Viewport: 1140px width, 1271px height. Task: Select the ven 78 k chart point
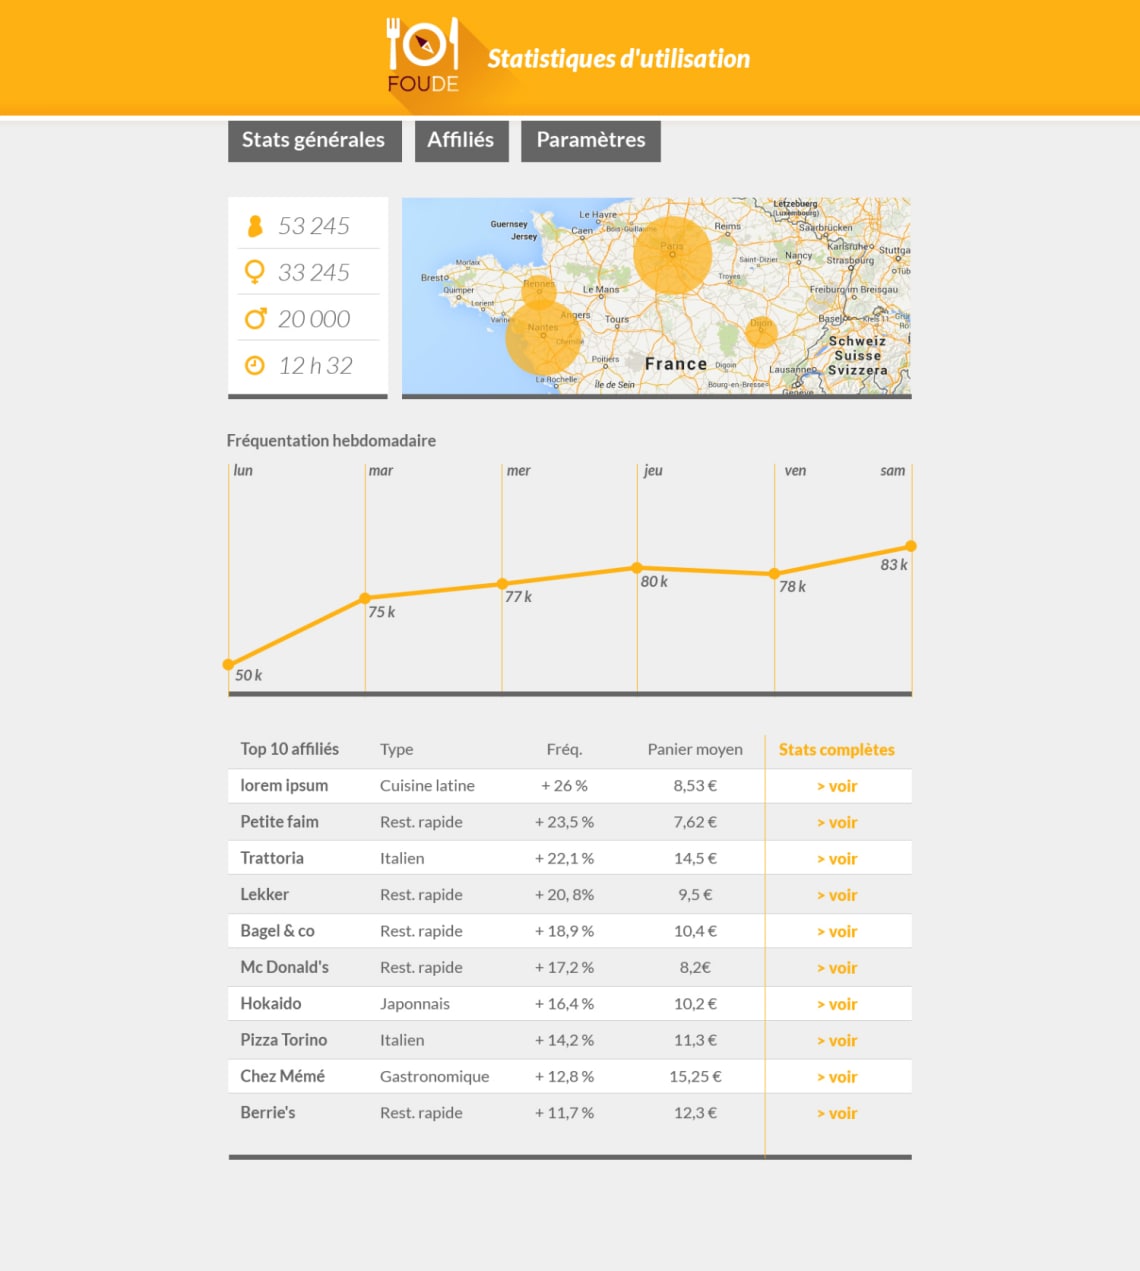point(774,574)
